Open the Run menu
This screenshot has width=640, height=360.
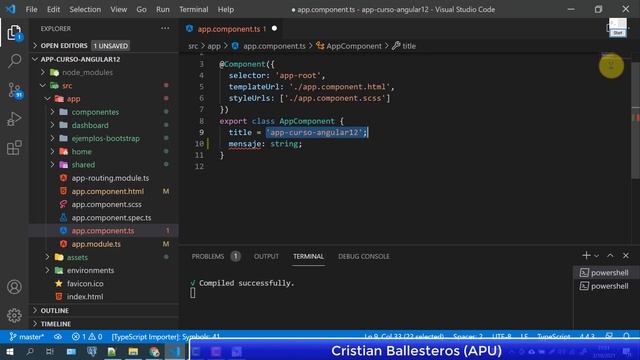162,9
